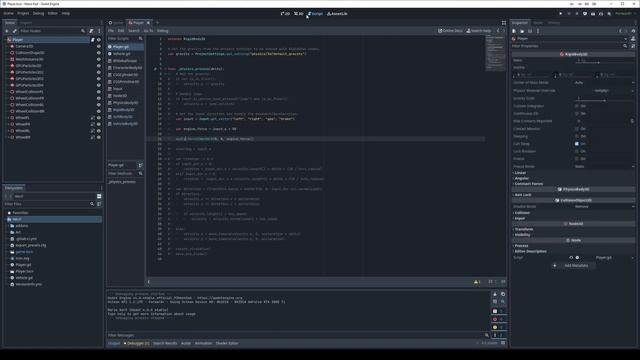The width and height of the screenshot is (640, 360).
Task: Switch to the 3D workspace
Action: (x=299, y=13)
